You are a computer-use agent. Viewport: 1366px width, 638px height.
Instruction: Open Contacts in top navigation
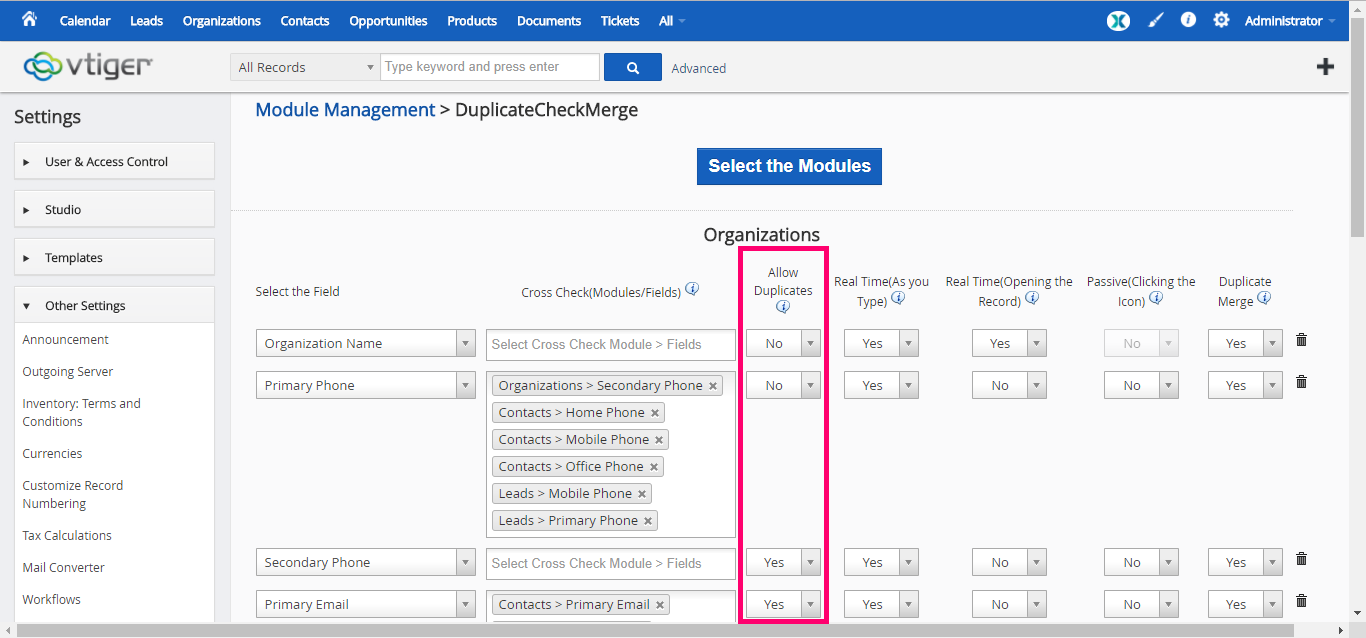[x=305, y=20]
